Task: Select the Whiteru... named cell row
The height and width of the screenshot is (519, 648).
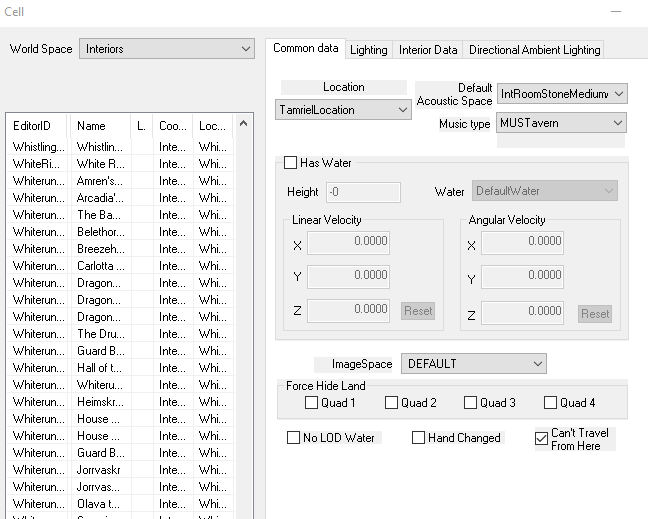Action: [x=120, y=385]
